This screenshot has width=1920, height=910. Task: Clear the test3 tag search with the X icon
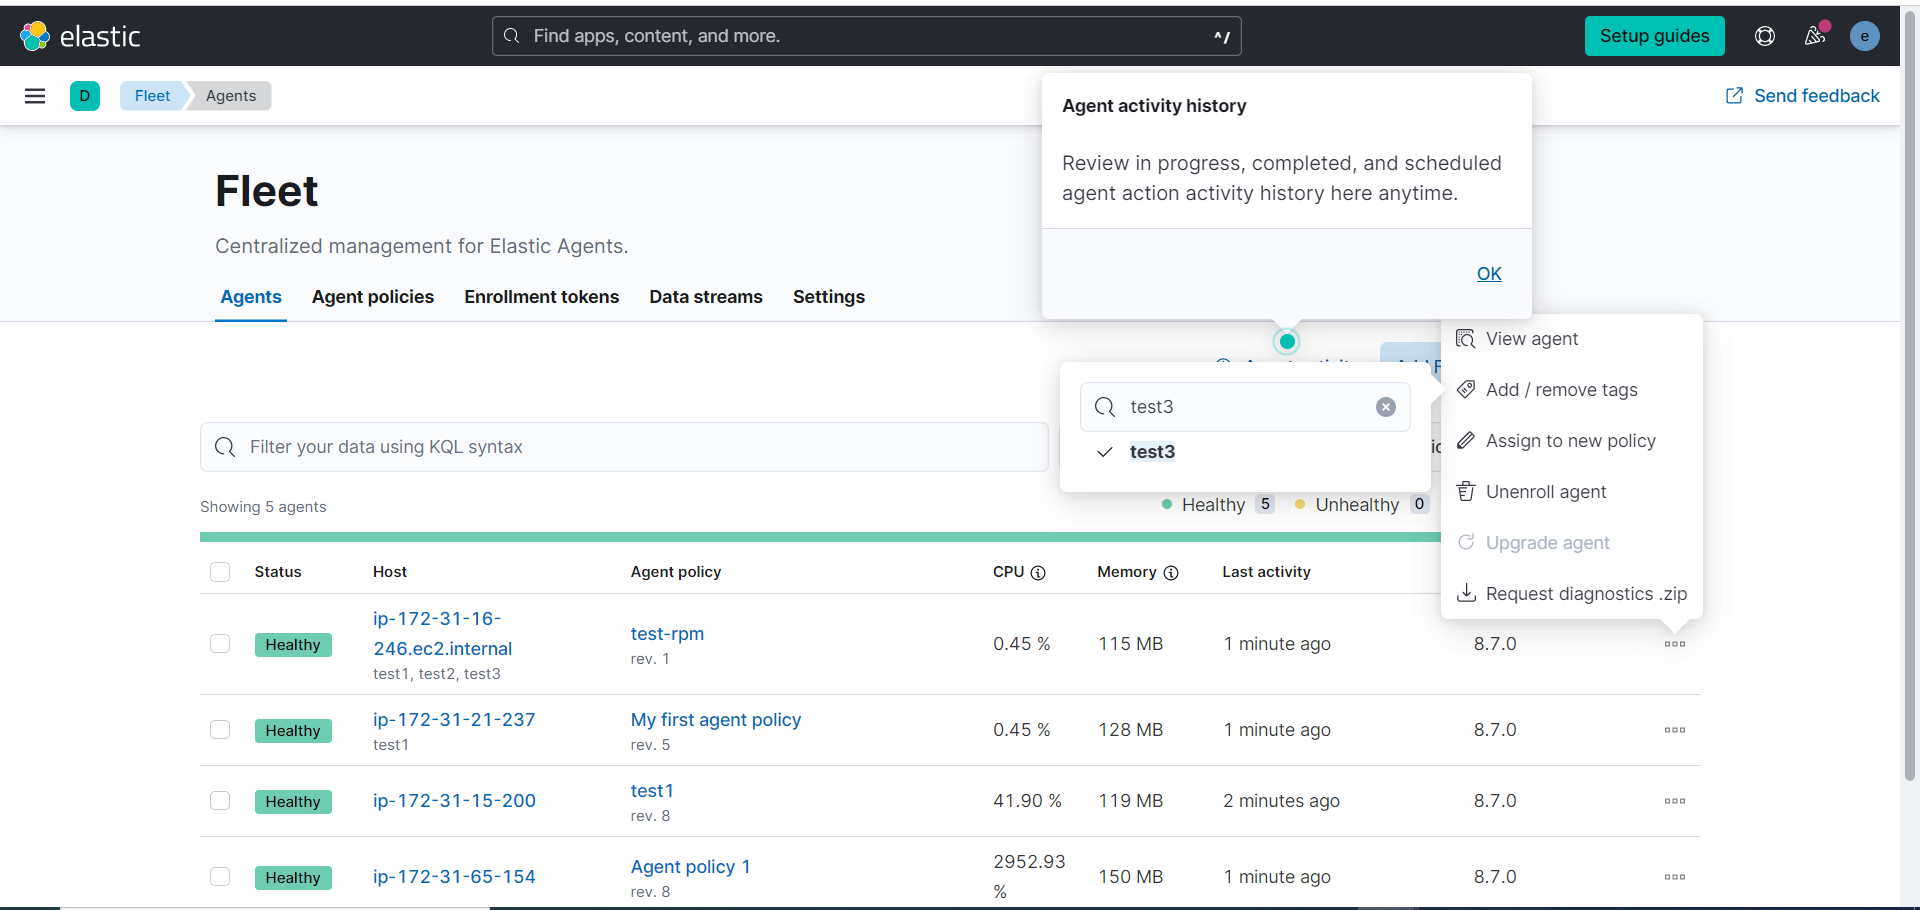(x=1385, y=407)
